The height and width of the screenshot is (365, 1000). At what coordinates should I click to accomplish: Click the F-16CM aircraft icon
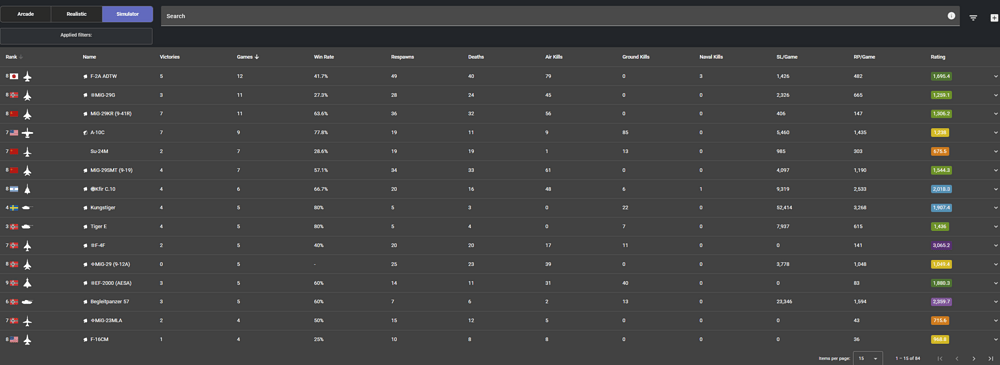27,339
